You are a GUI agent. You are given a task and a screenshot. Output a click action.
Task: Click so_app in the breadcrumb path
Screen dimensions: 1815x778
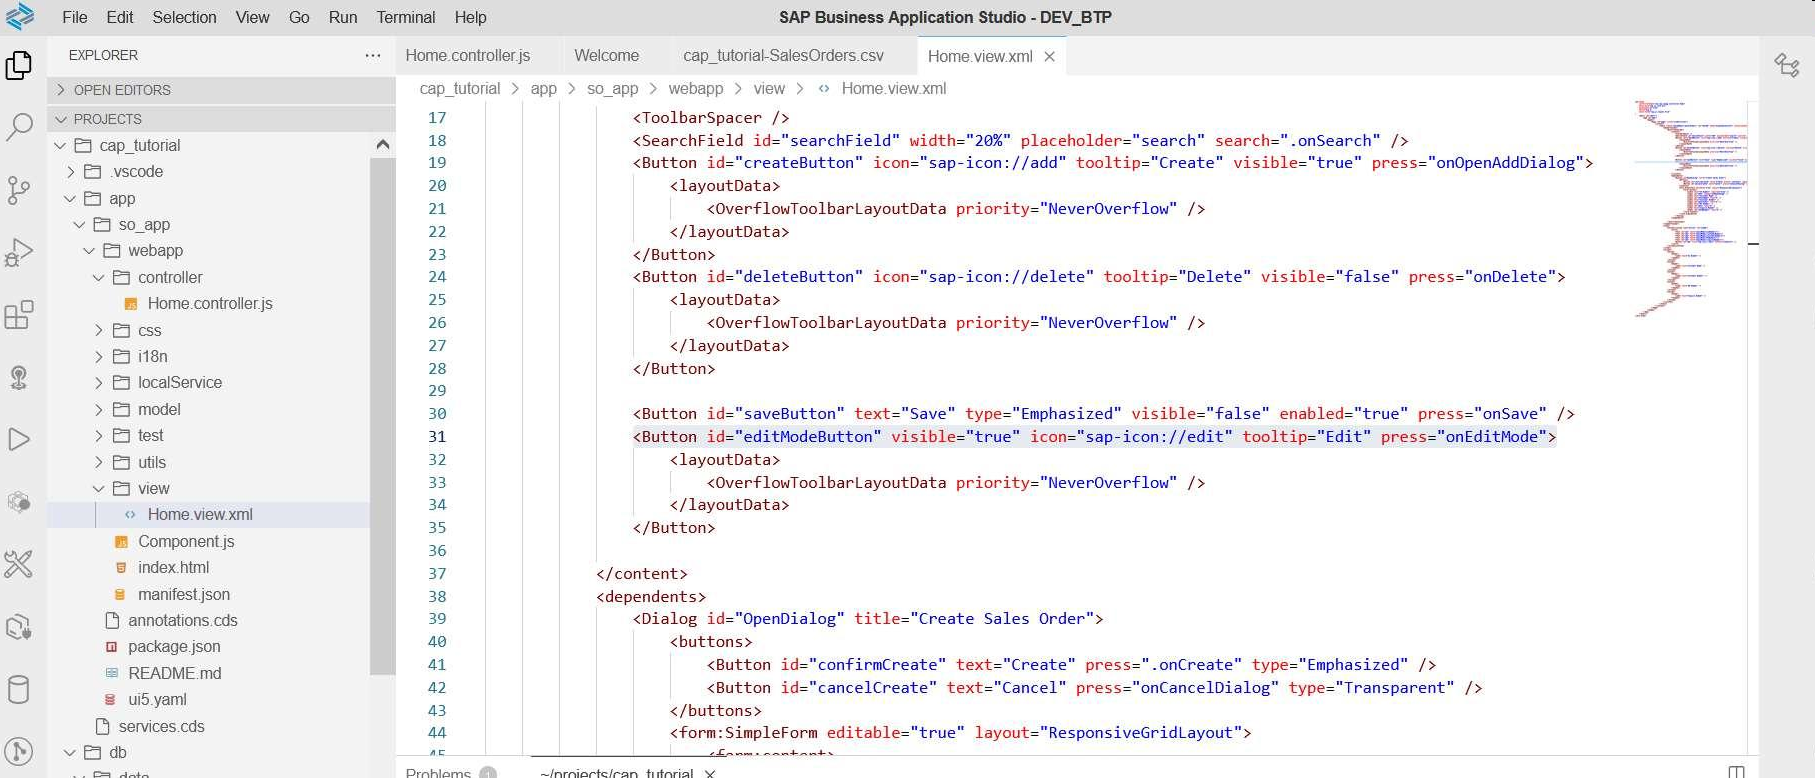(612, 89)
